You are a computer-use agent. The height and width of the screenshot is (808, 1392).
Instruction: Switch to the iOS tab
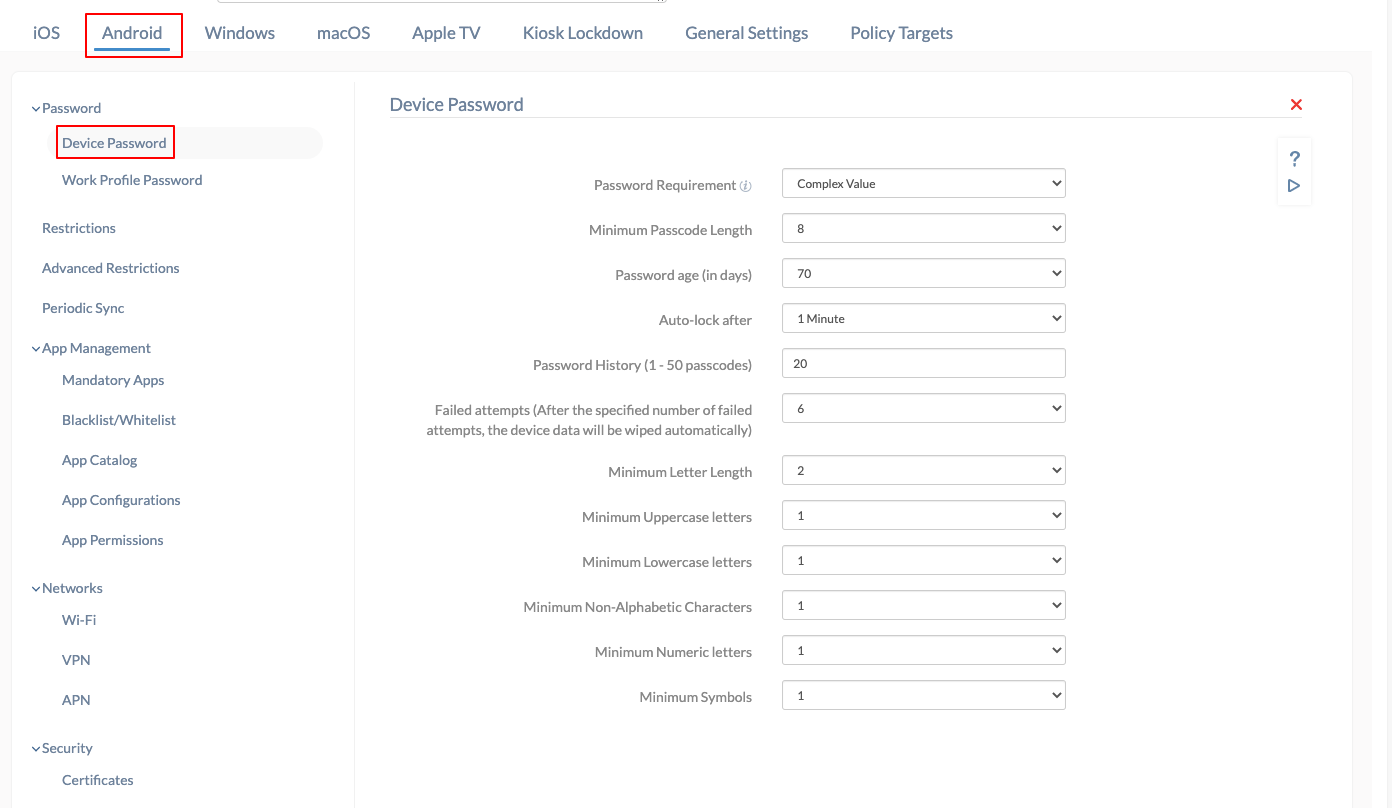[x=46, y=32]
